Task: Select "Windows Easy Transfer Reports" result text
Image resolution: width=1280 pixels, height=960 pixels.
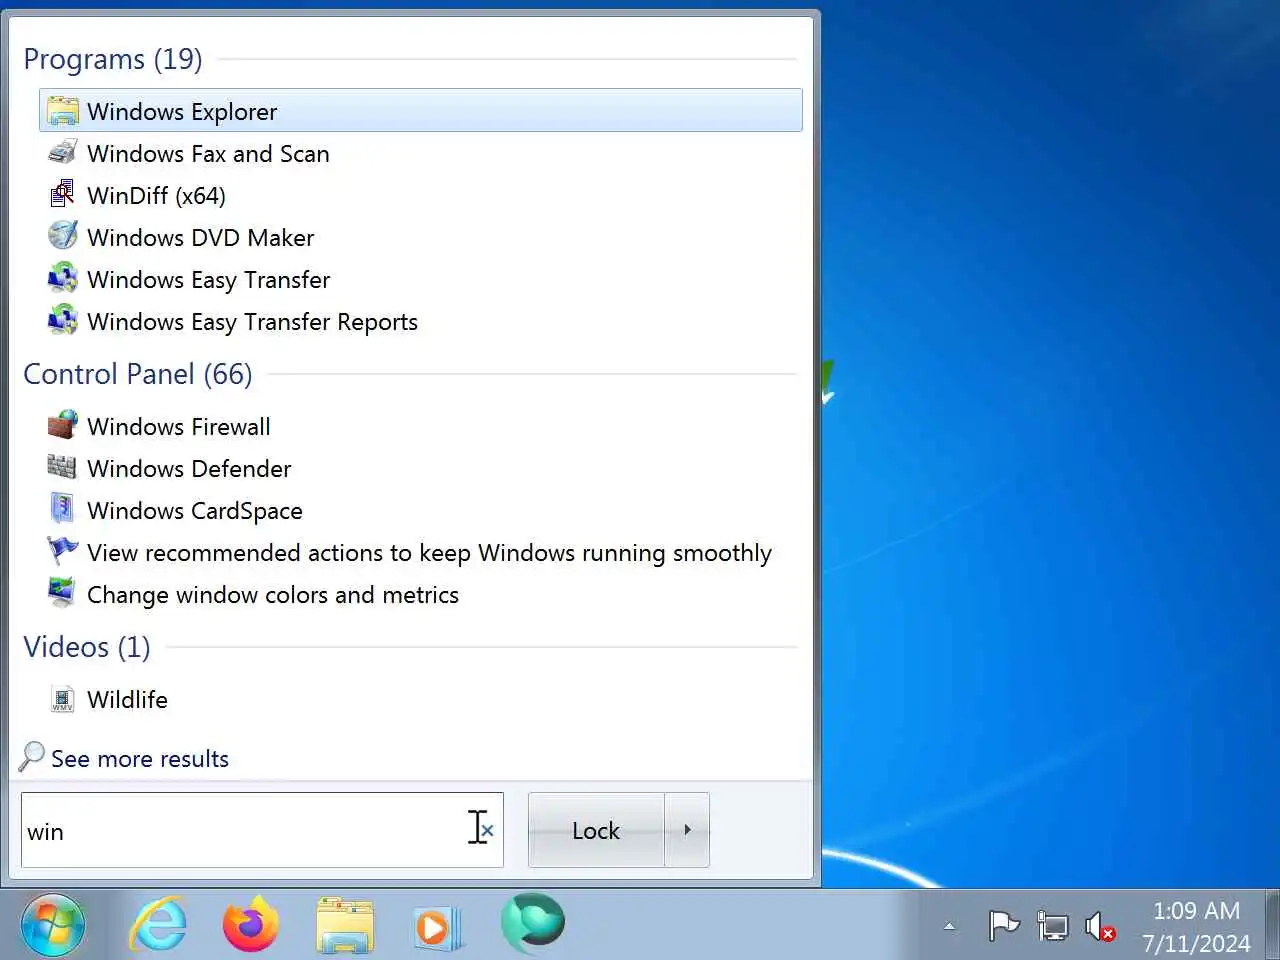Action: pyautogui.click(x=253, y=321)
